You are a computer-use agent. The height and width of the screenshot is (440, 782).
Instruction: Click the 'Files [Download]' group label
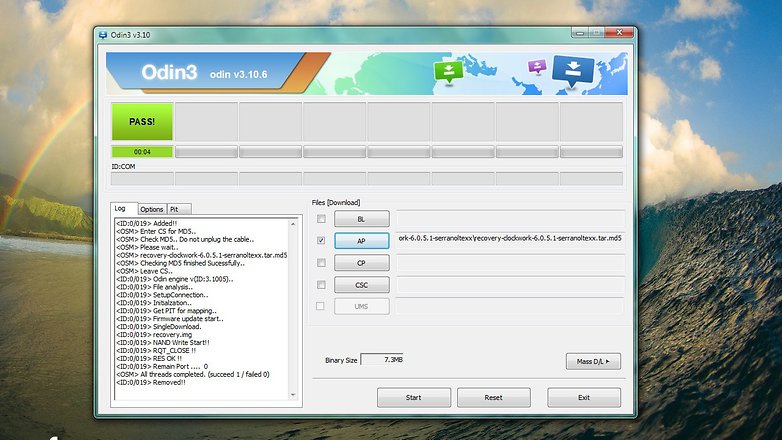pyautogui.click(x=336, y=203)
